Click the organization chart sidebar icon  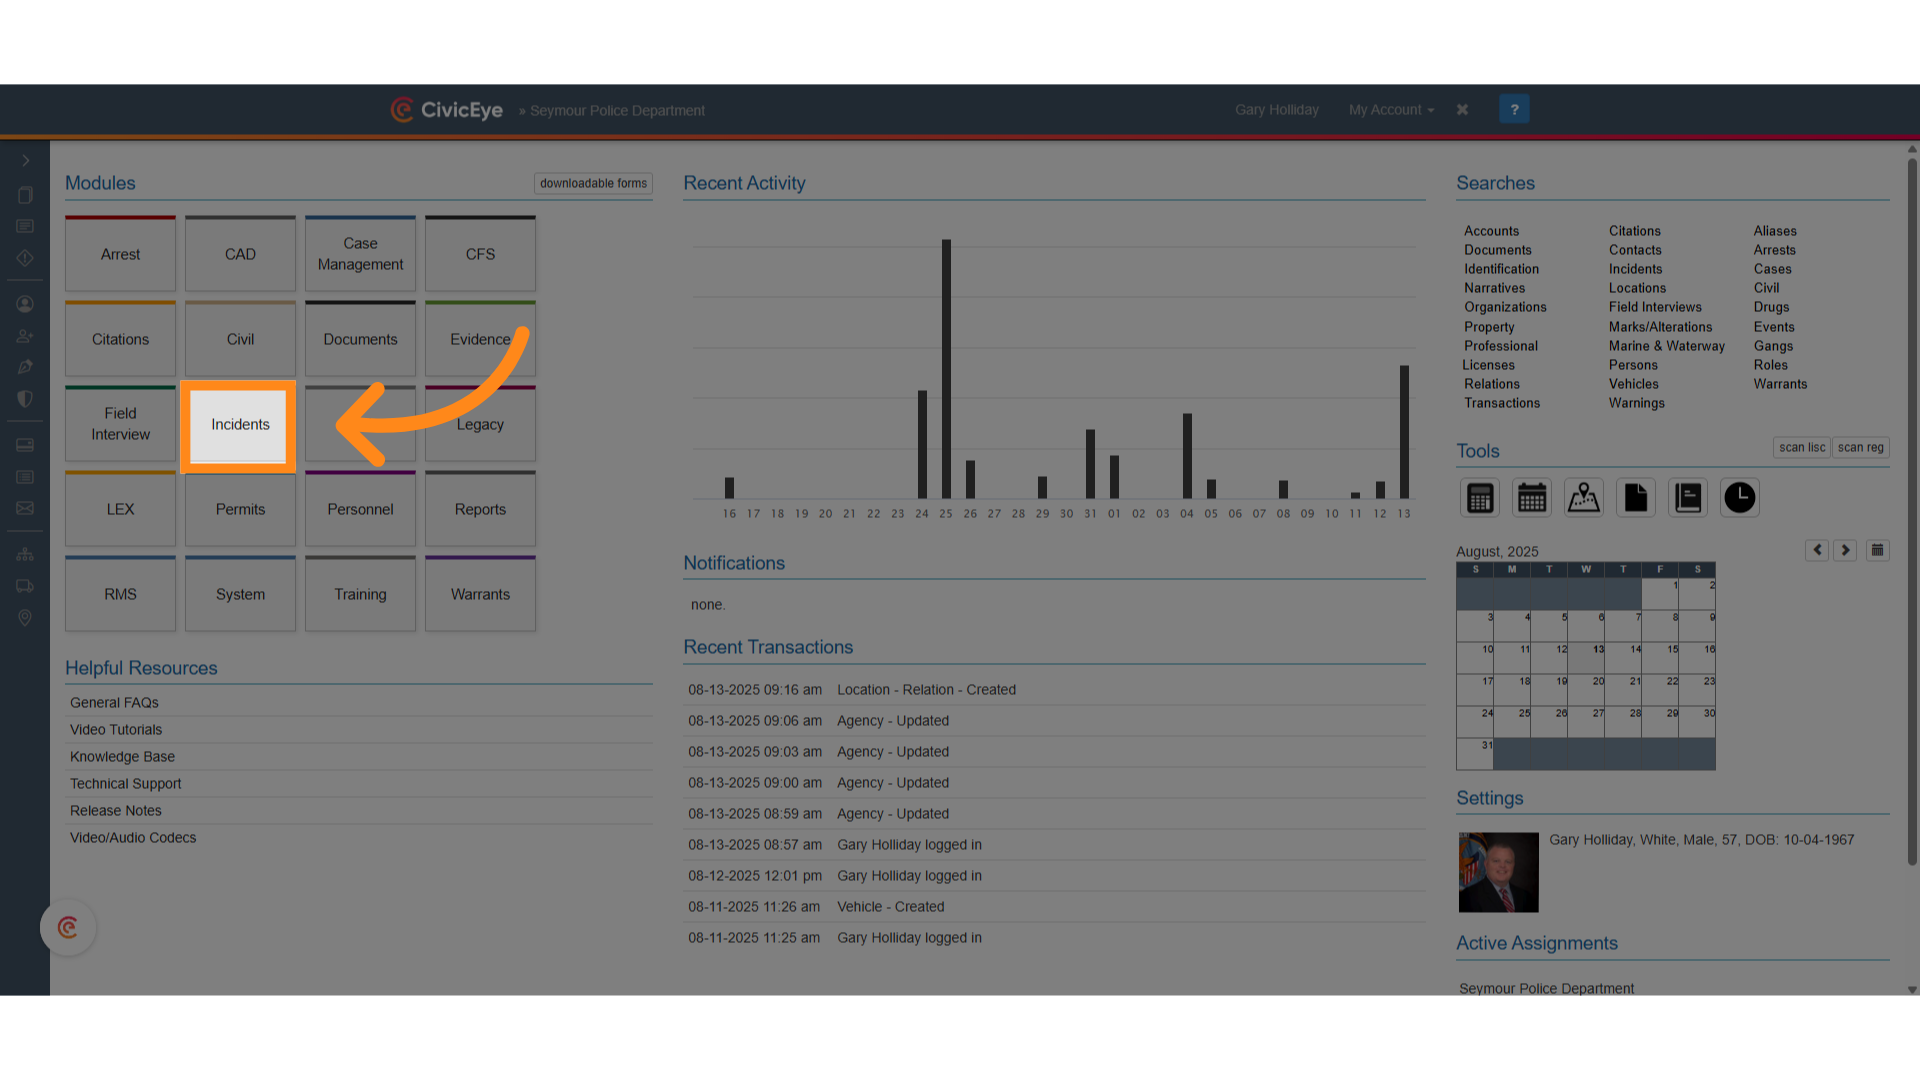(x=25, y=554)
